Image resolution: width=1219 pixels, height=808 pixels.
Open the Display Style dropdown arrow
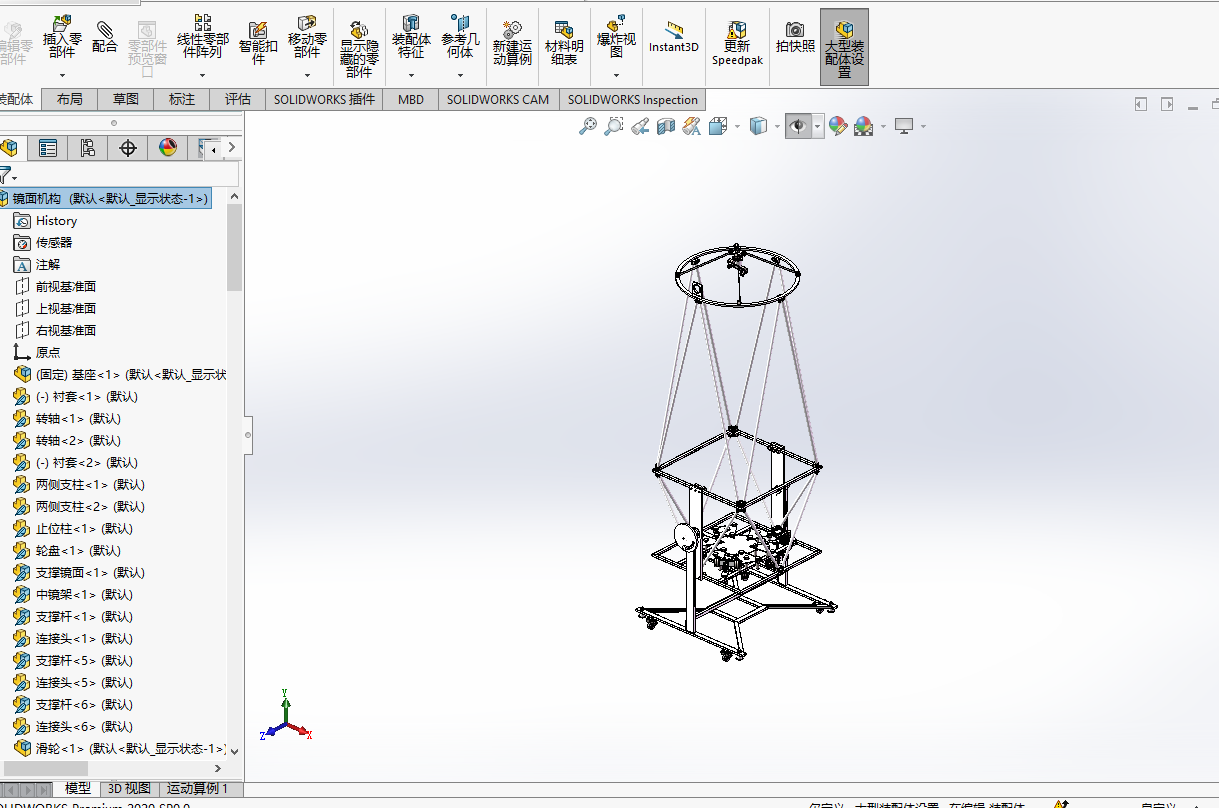click(x=778, y=126)
